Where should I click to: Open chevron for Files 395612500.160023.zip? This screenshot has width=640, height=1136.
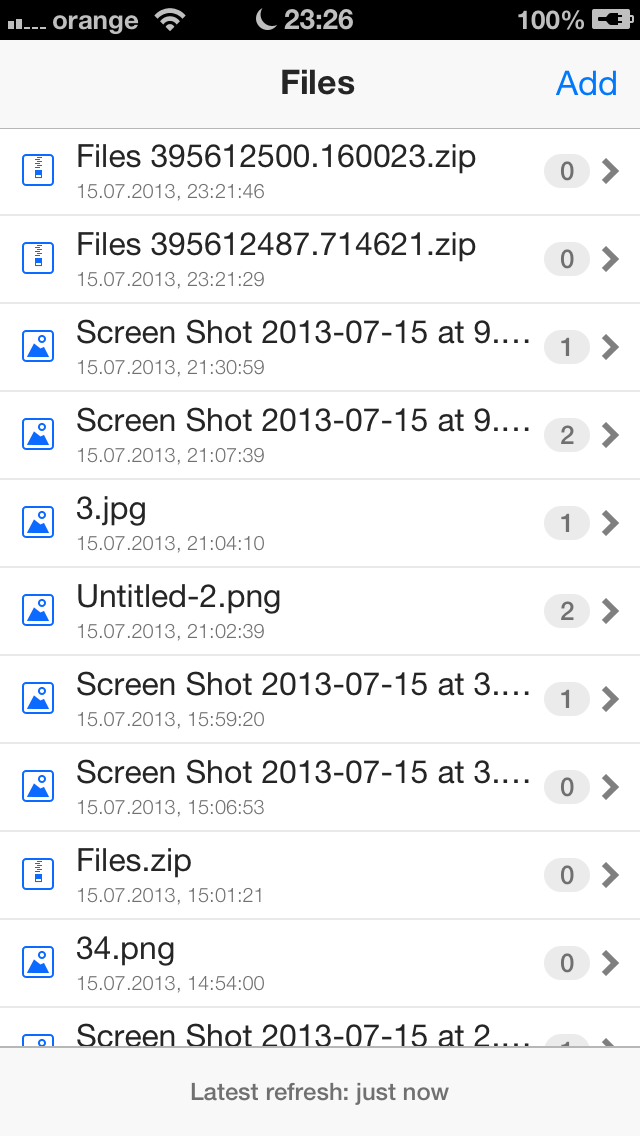coord(610,171)
